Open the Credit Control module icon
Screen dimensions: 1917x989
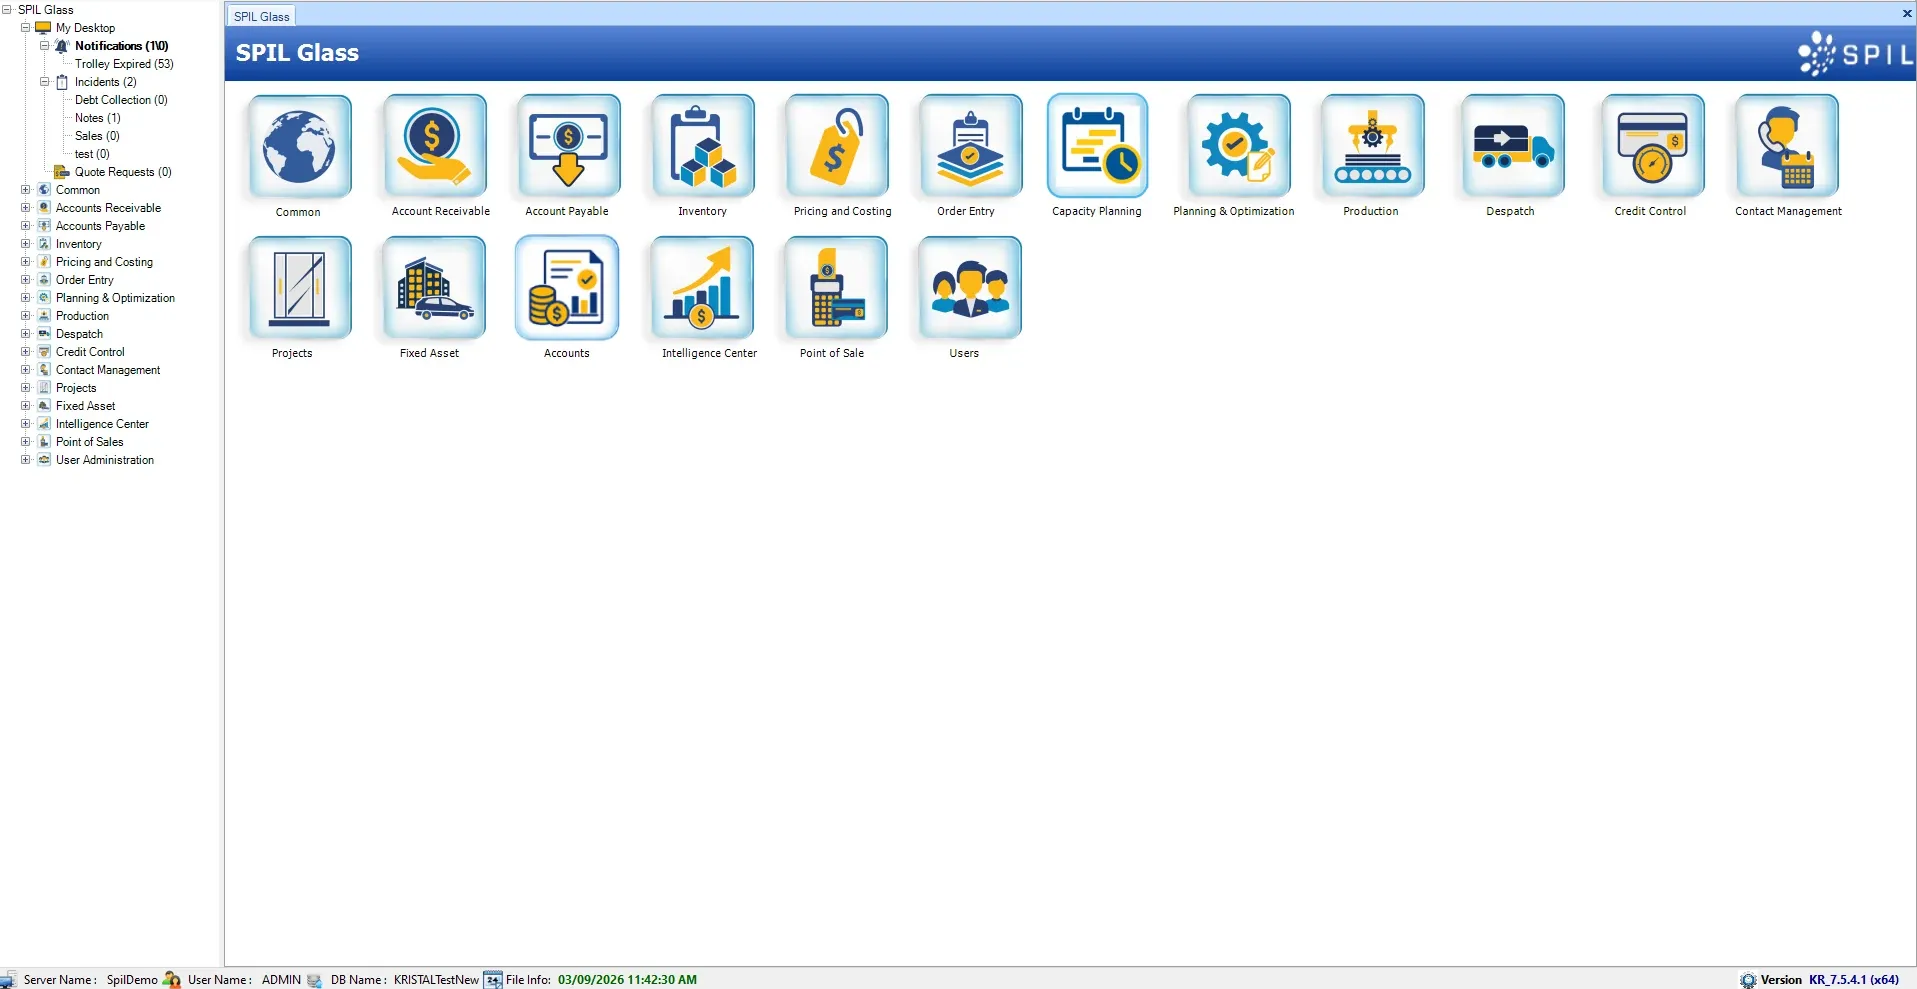[1652, 146]
